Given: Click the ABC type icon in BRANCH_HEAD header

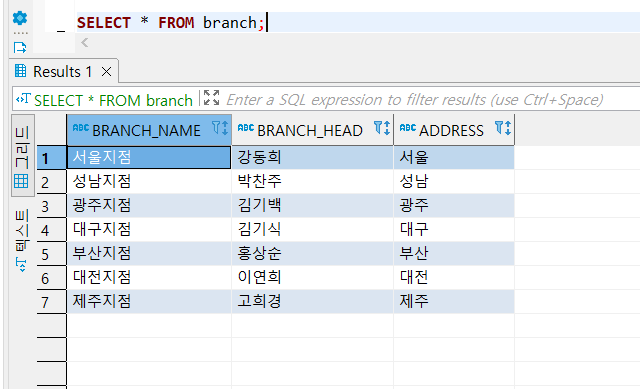Looking at the screenshot, I should (x=246, y=128).
